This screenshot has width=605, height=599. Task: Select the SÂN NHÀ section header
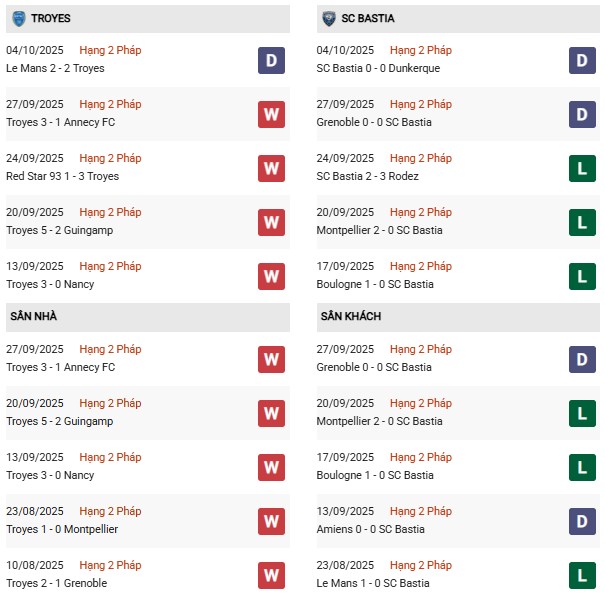point(35,317)
